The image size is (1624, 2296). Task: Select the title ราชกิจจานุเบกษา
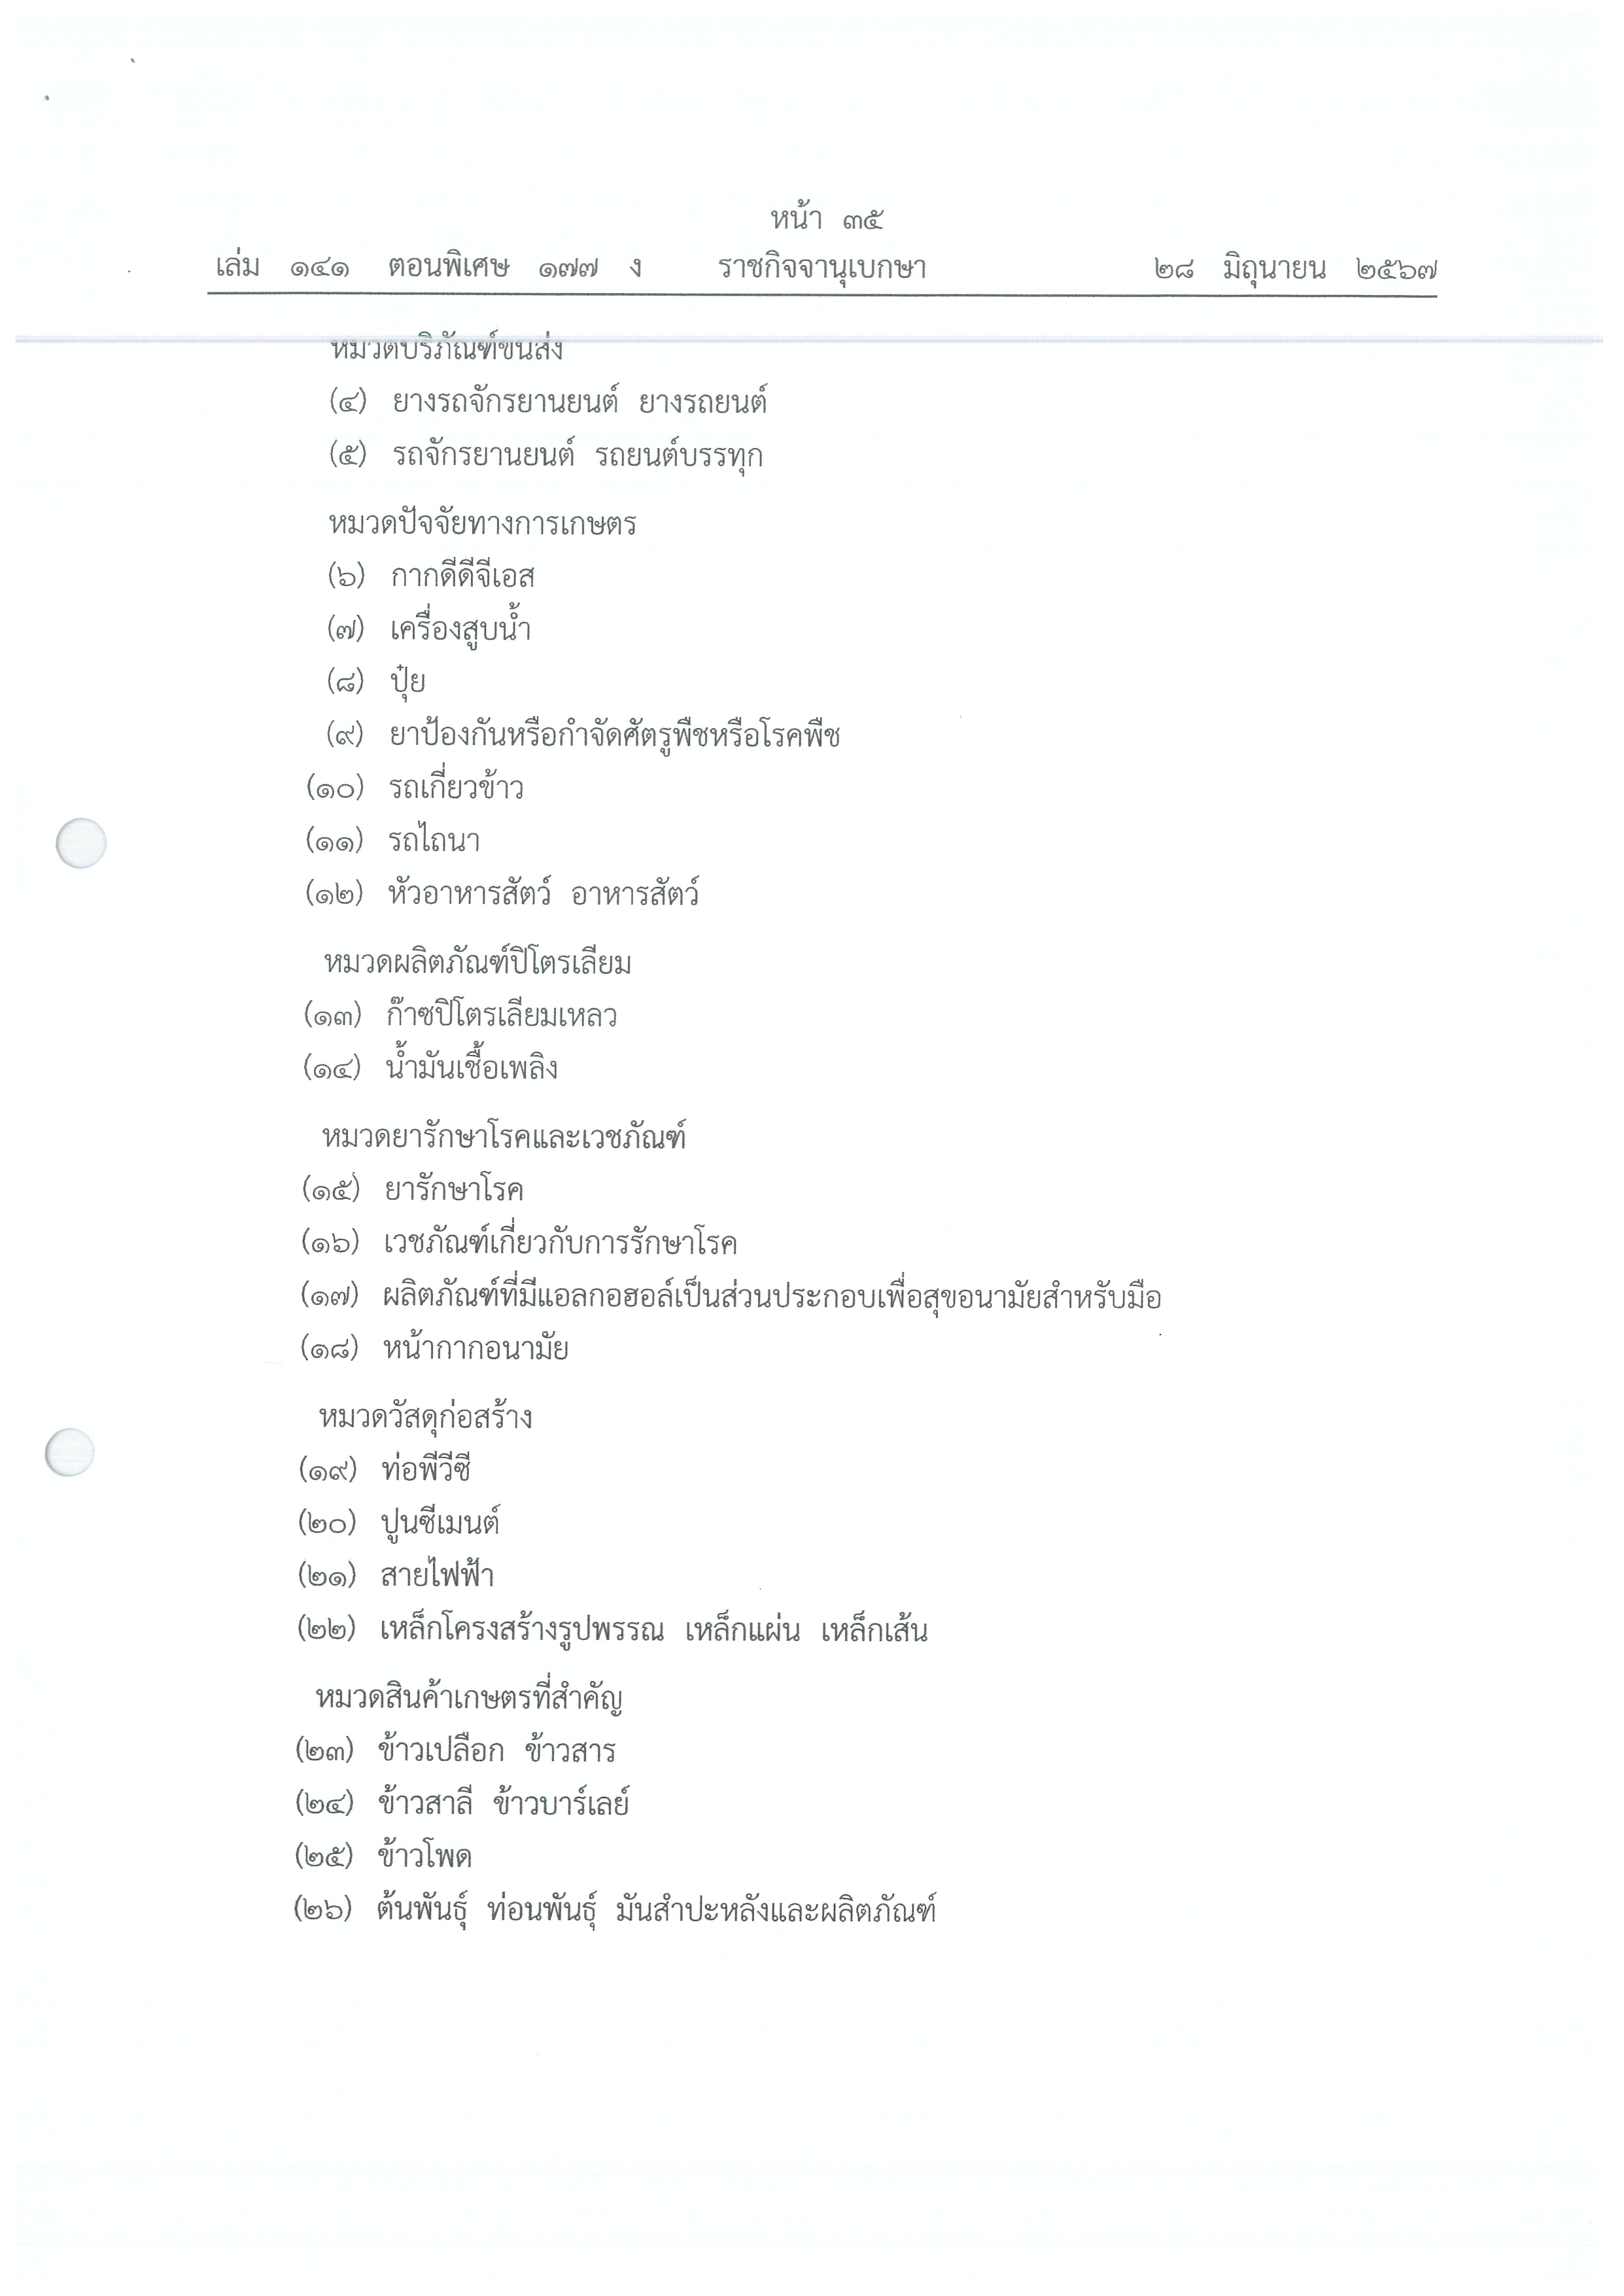point(822,268)
